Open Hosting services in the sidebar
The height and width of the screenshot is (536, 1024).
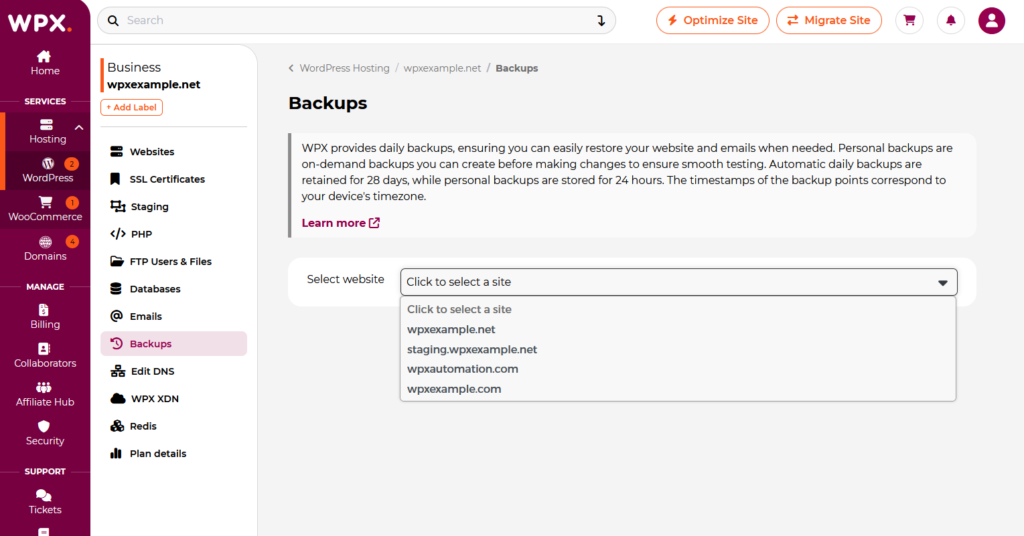point(47,131)
